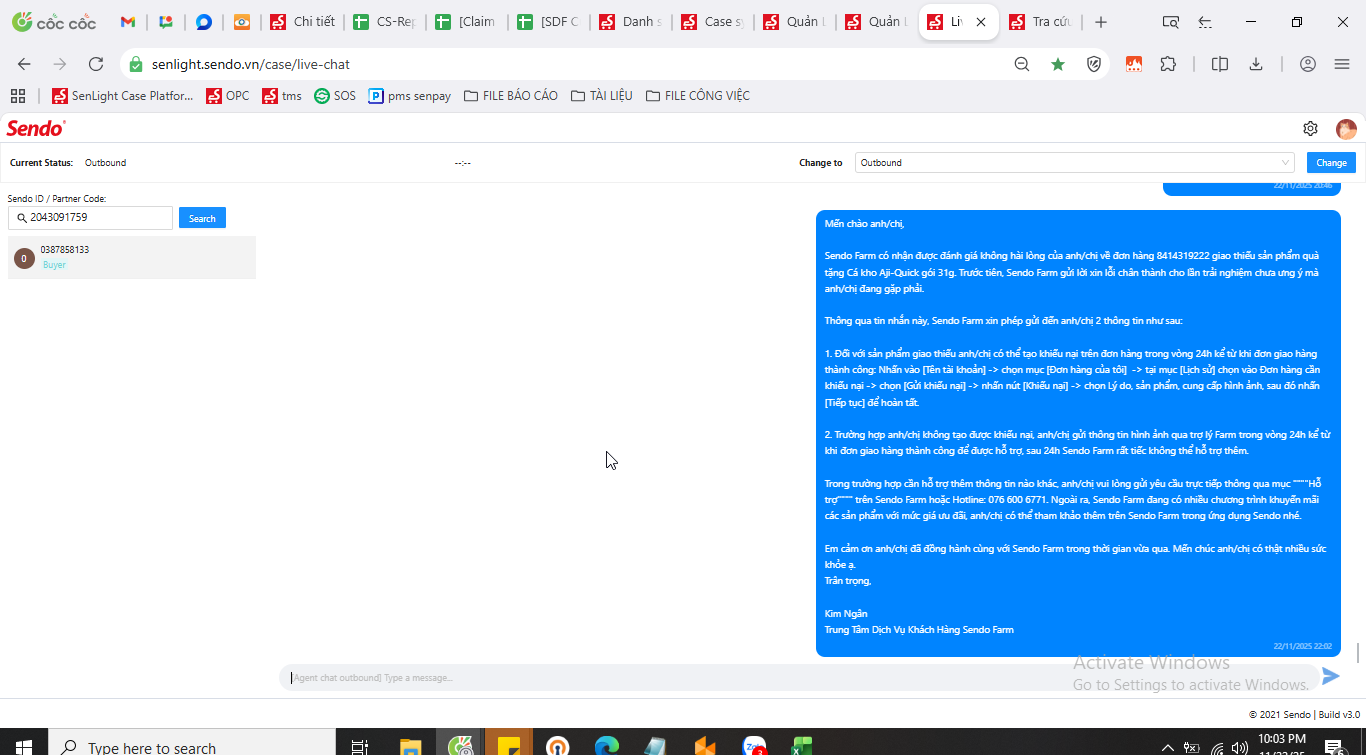This screenshot has height=755, width=1366.
Task: Open the pms senpay bookmark
Action: (x=410, y=96)
